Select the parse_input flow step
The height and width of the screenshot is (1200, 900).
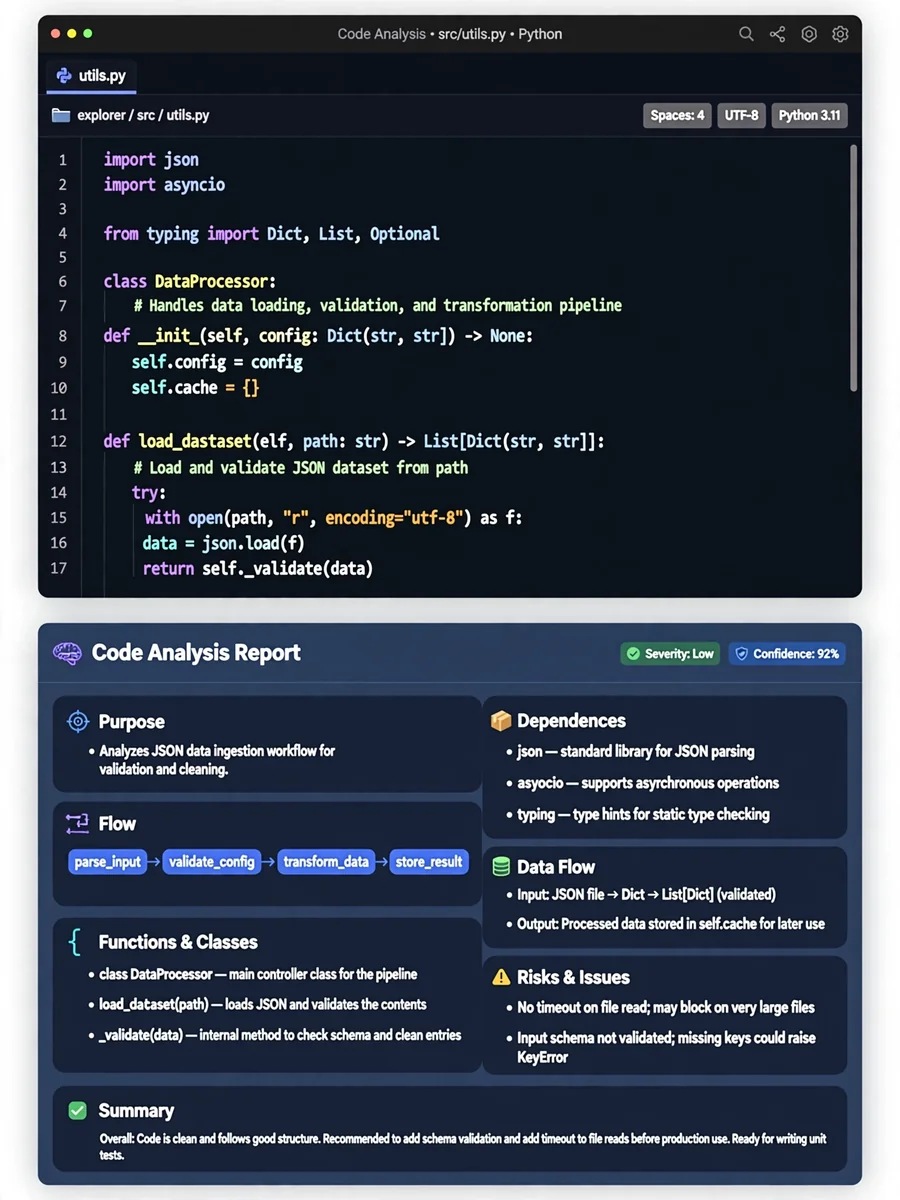(108, 861)
